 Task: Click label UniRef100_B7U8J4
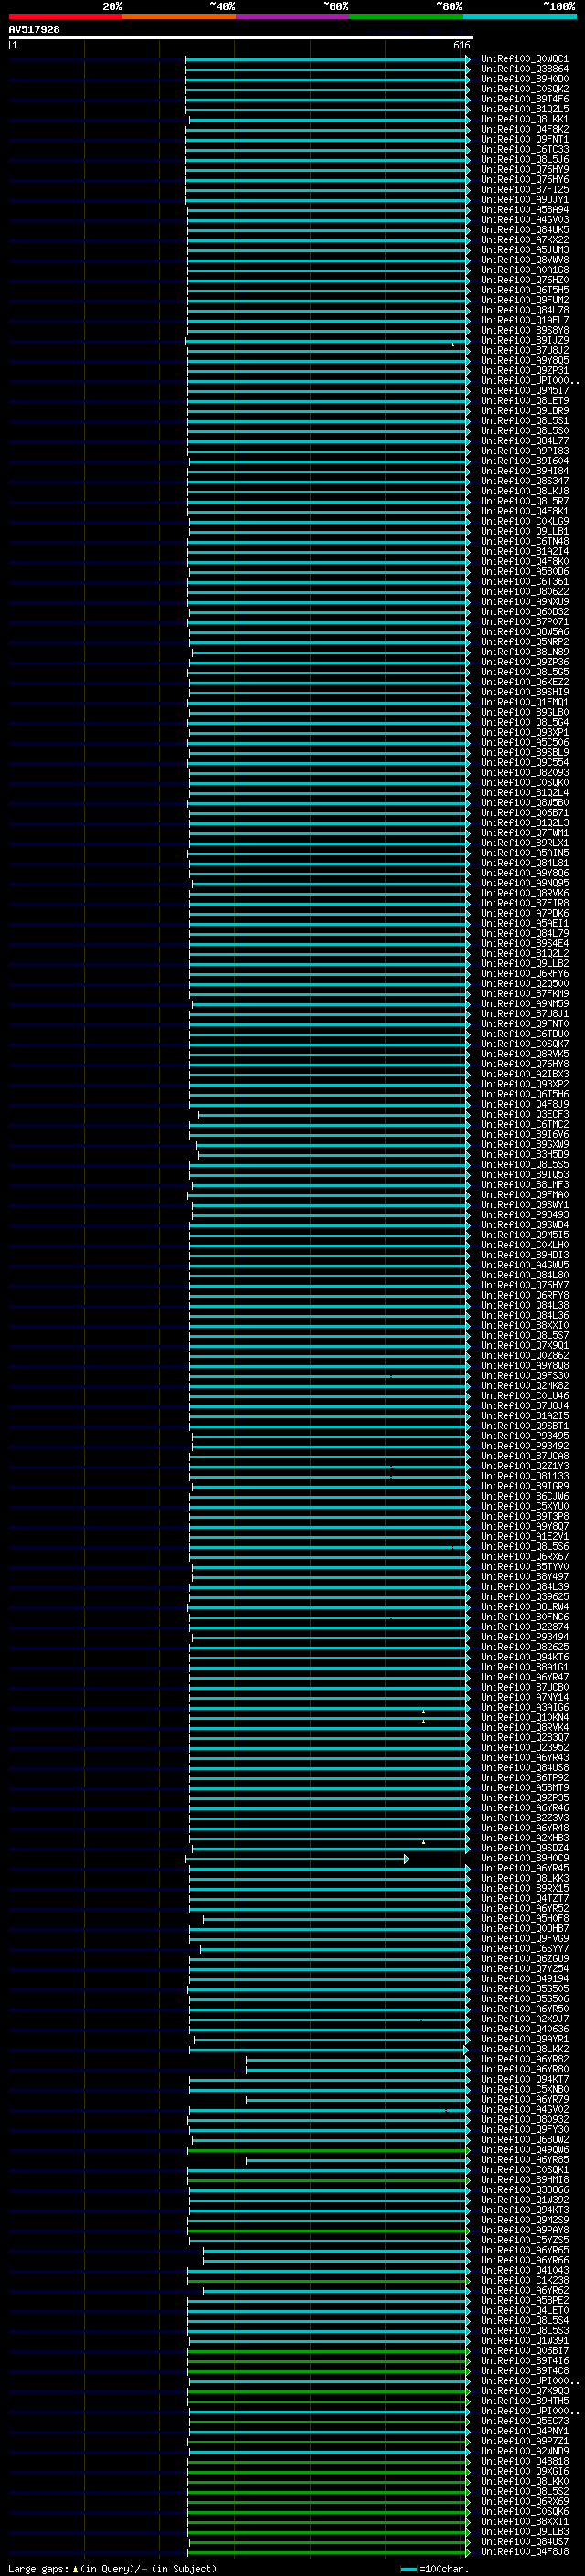tap(524, 1406)
